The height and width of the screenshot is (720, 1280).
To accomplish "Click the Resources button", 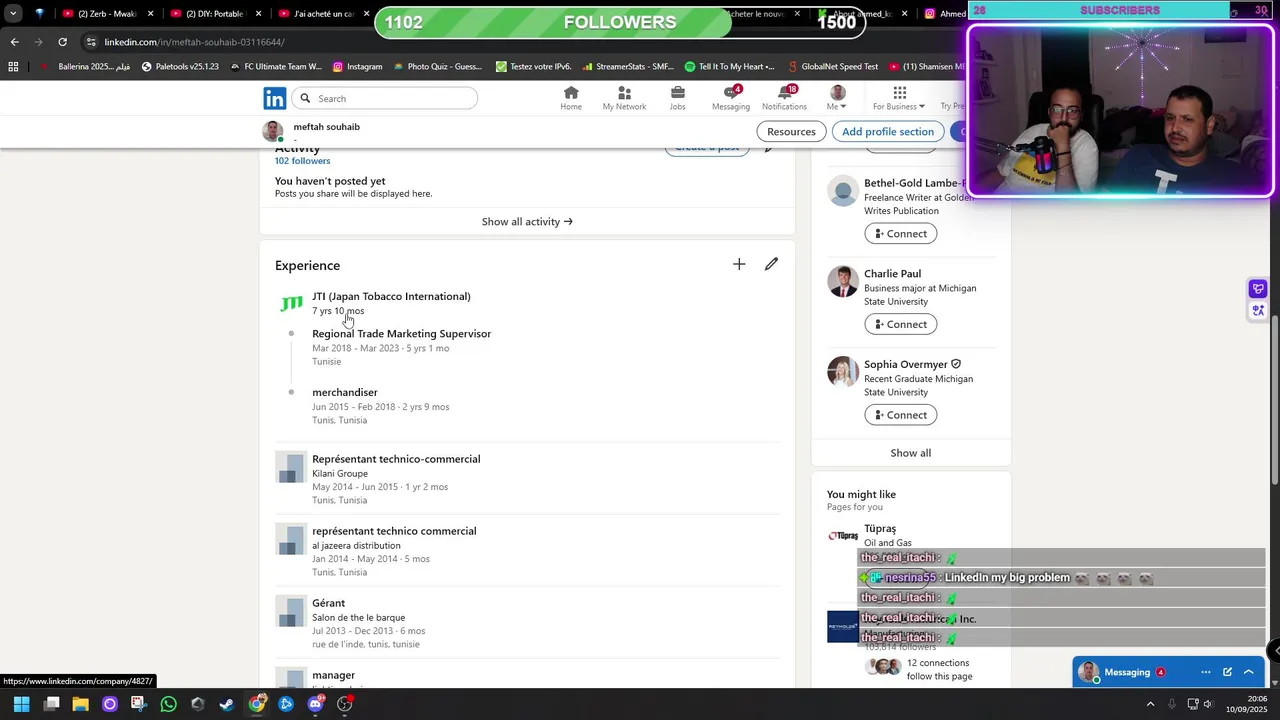I will pos(792,131).
